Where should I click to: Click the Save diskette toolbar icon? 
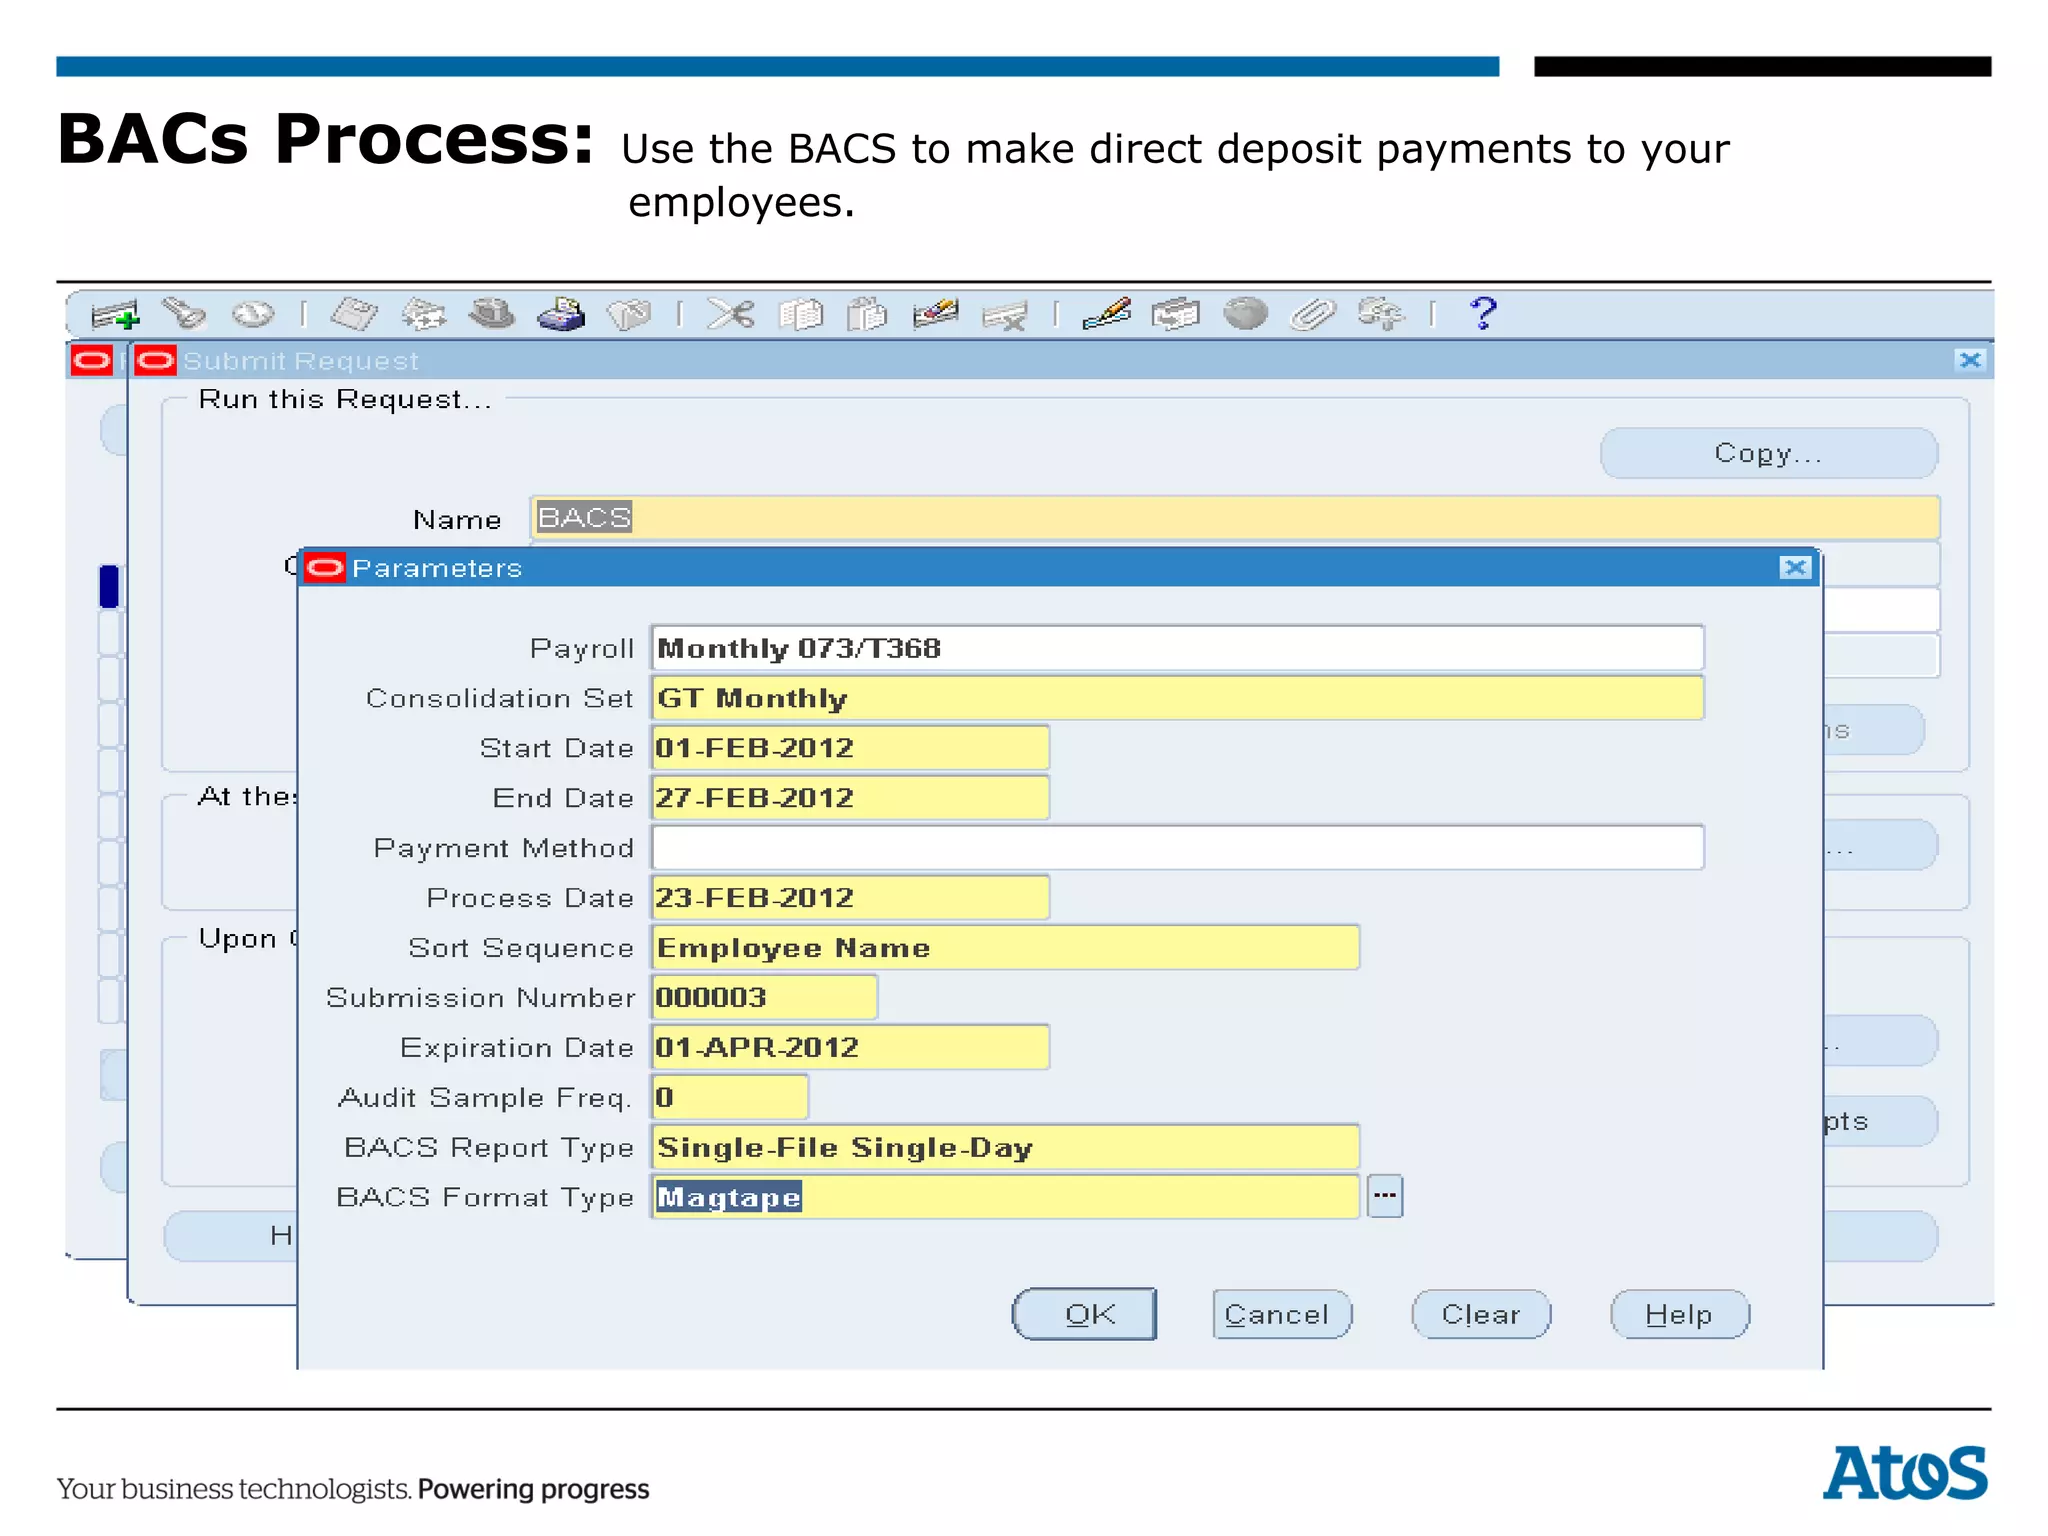354,314
